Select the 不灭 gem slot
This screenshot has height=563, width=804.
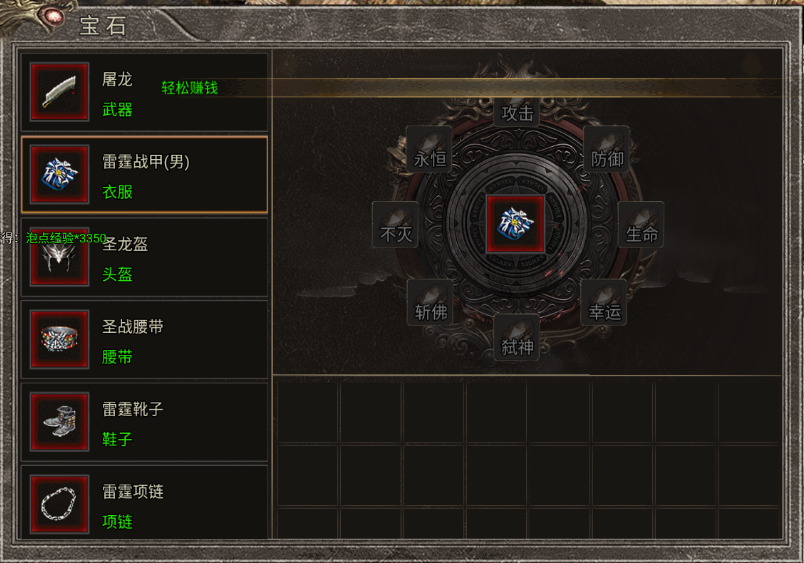coord(395,225)
